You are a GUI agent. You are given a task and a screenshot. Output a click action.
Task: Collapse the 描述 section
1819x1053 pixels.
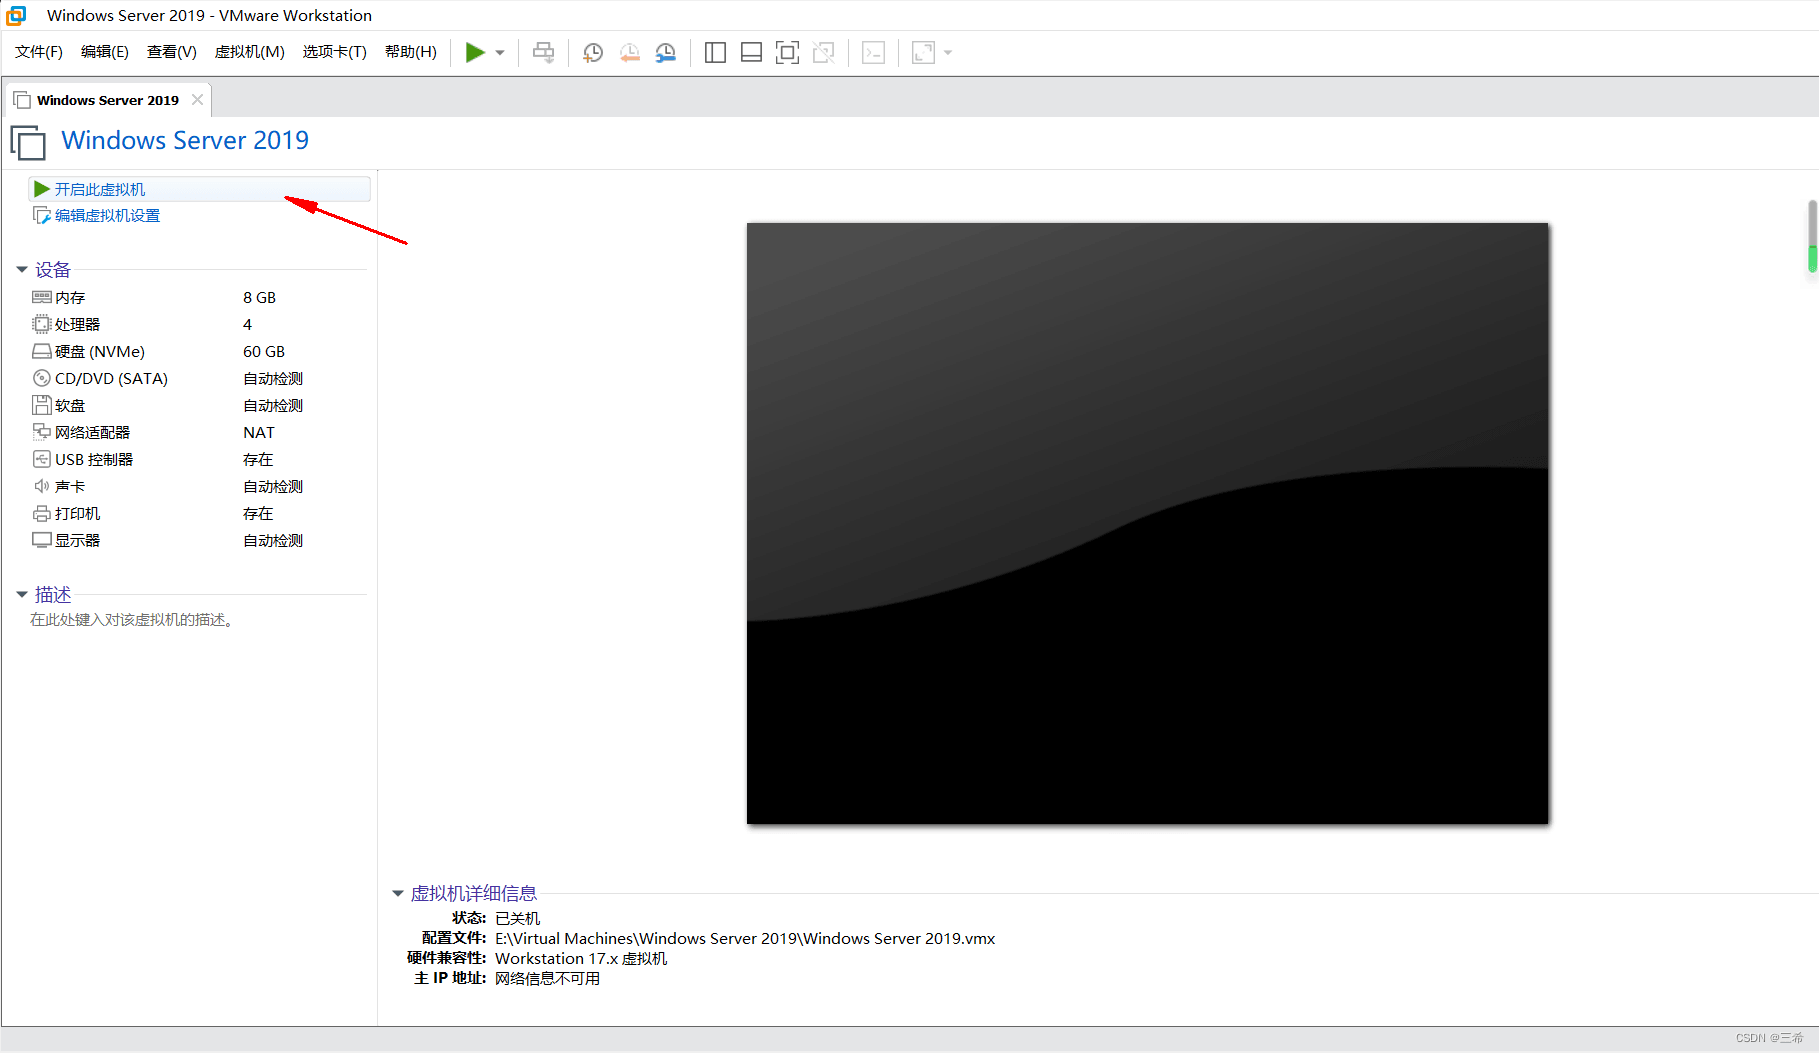point(22,595)
